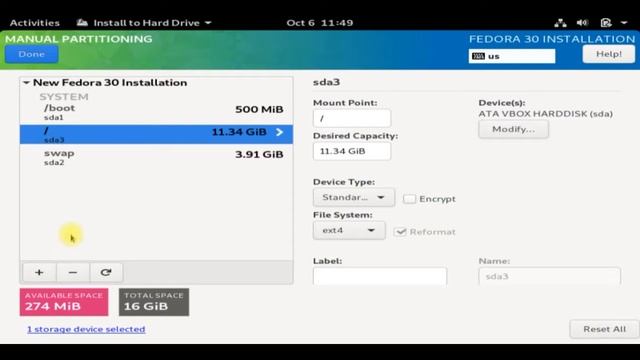This screenshot has height=360, width=640.
Task: Toggle the Encrypt checkbox
Action: click(x=409, y=199)
